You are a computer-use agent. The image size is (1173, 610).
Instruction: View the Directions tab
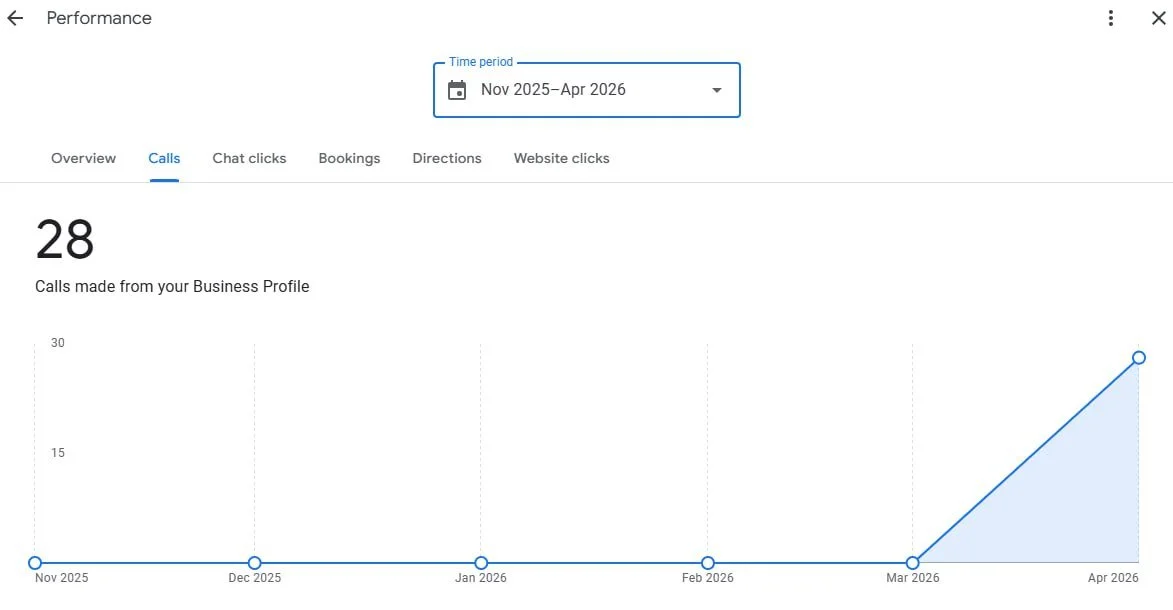tap(447, 158)
